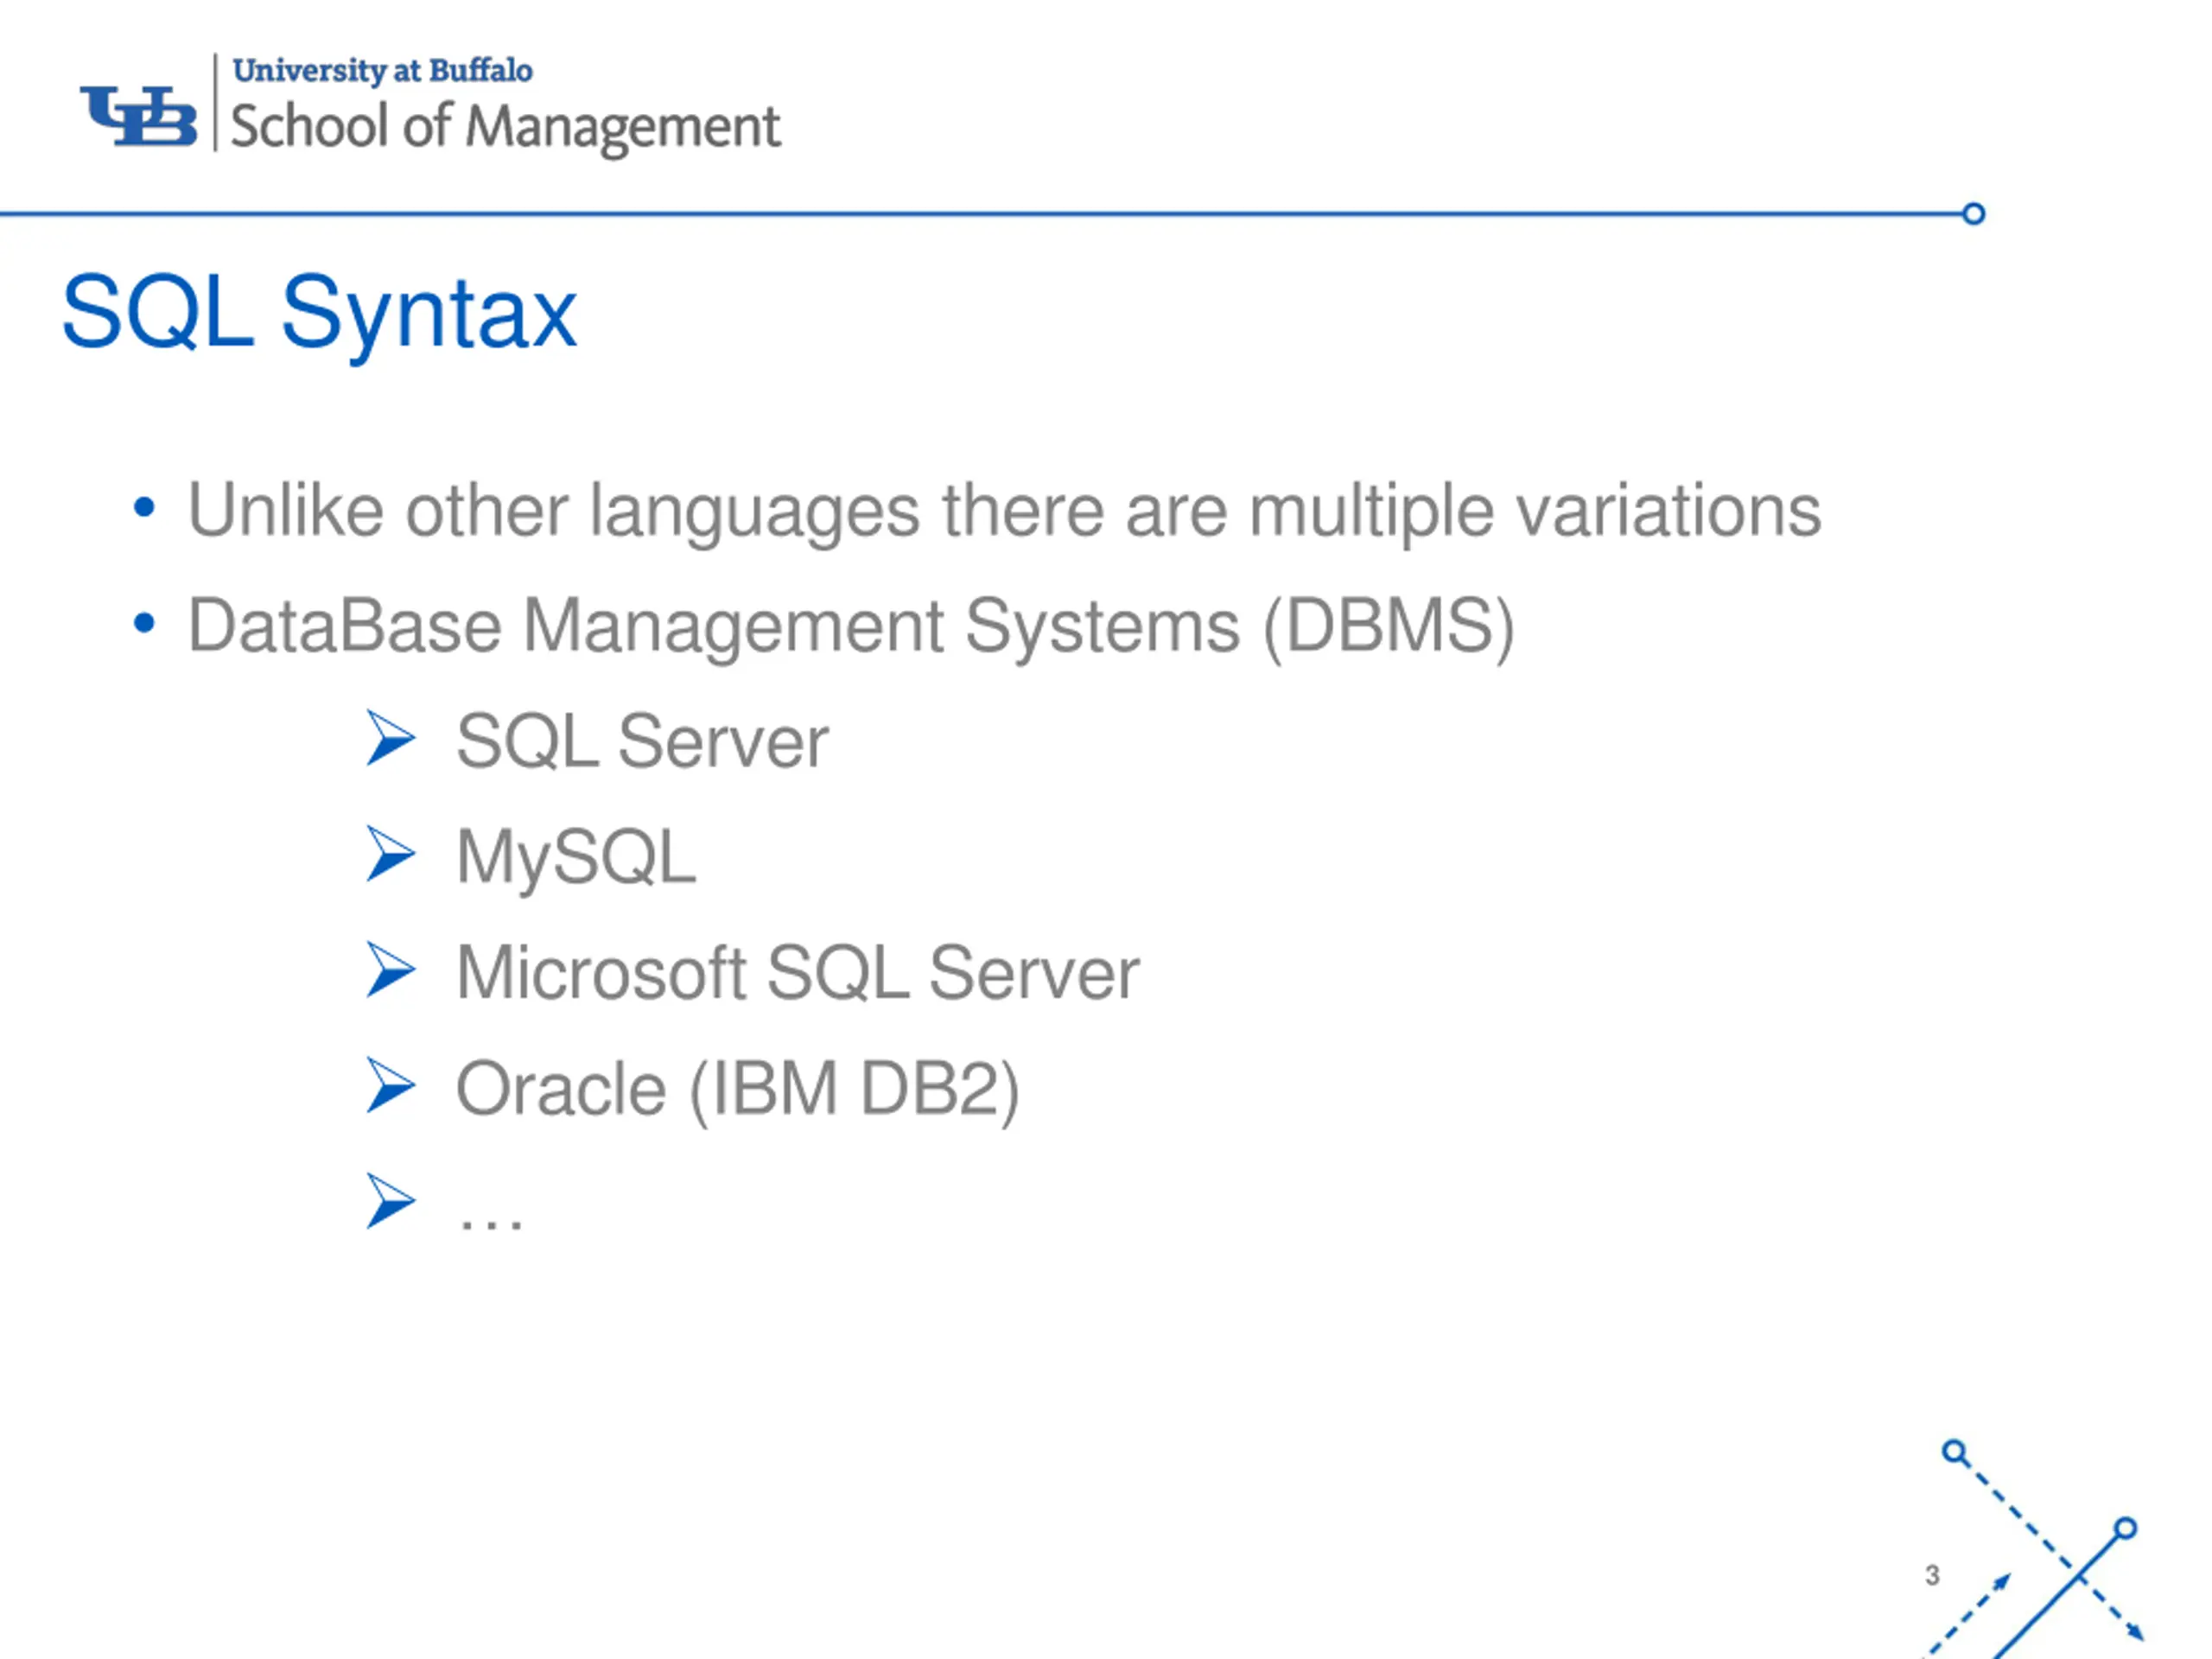Click the slide number 3

coord(1932,1576)
